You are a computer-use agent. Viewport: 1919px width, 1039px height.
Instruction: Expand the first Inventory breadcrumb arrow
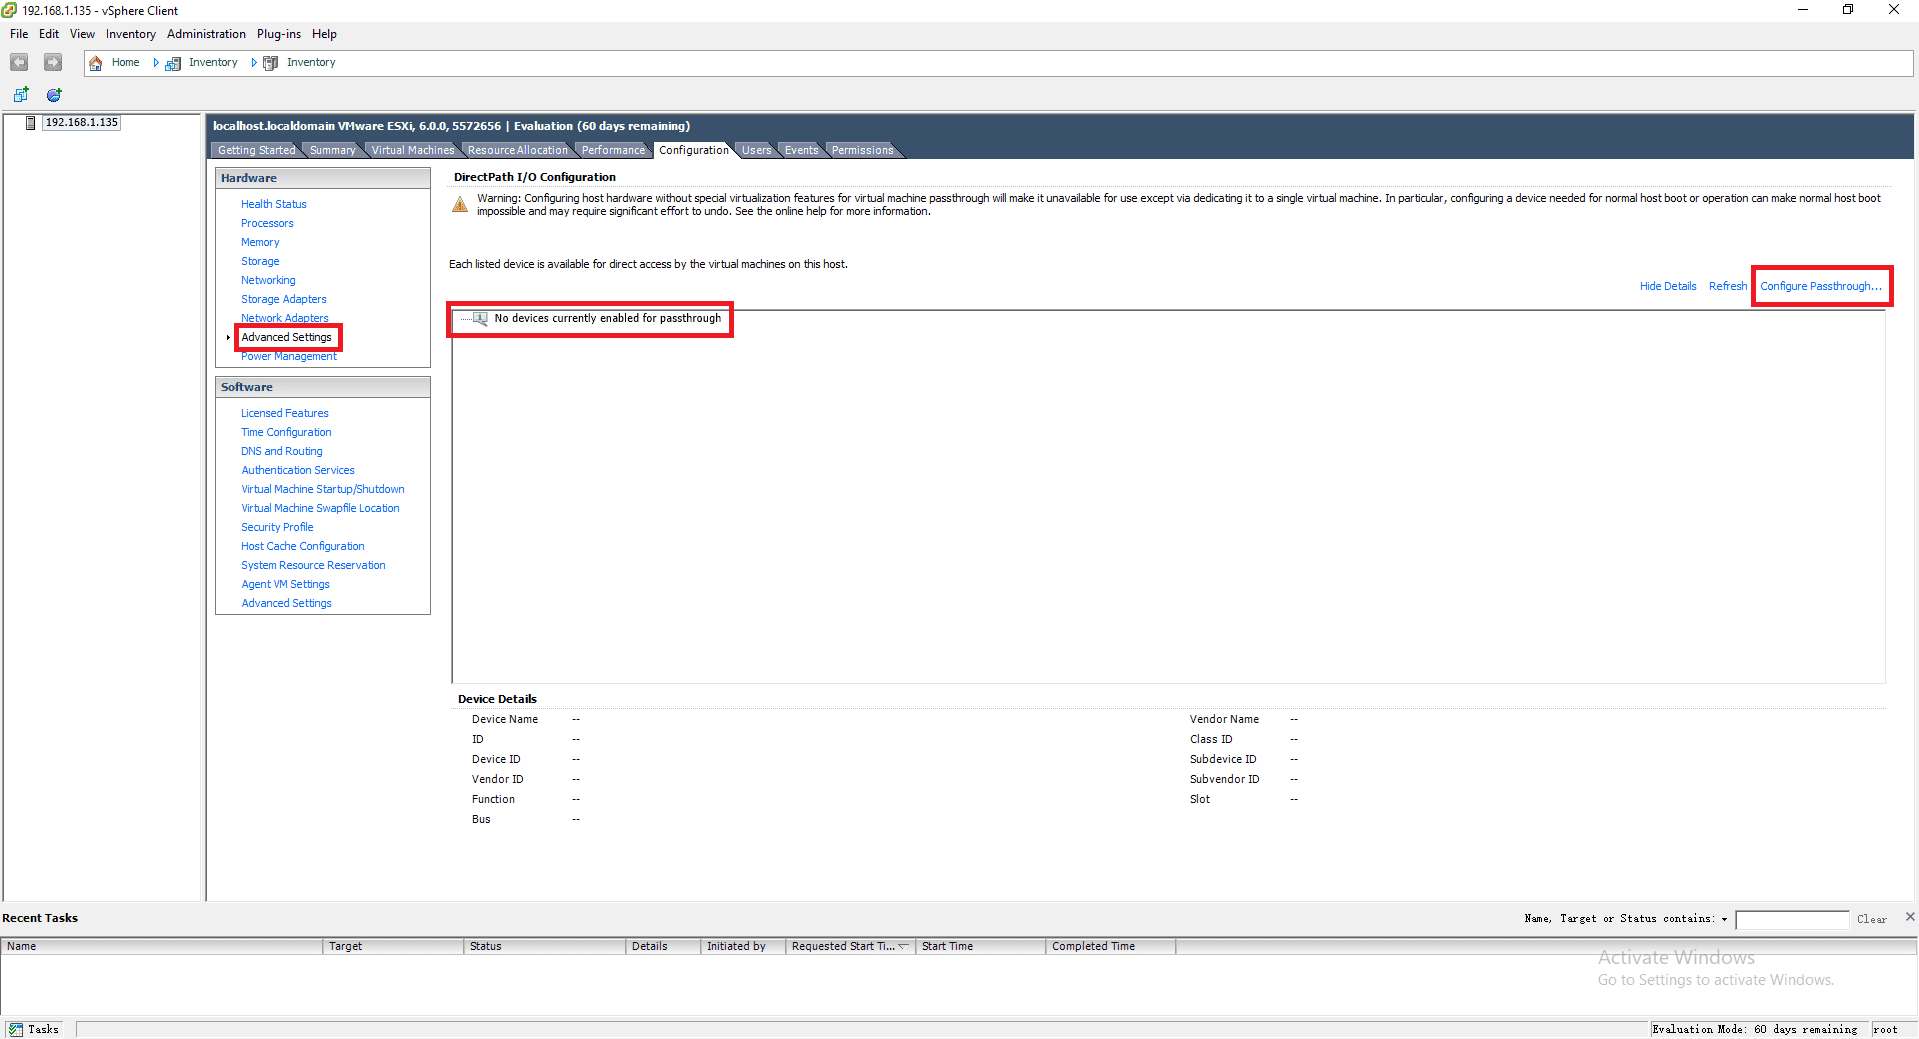click(254, 63)
